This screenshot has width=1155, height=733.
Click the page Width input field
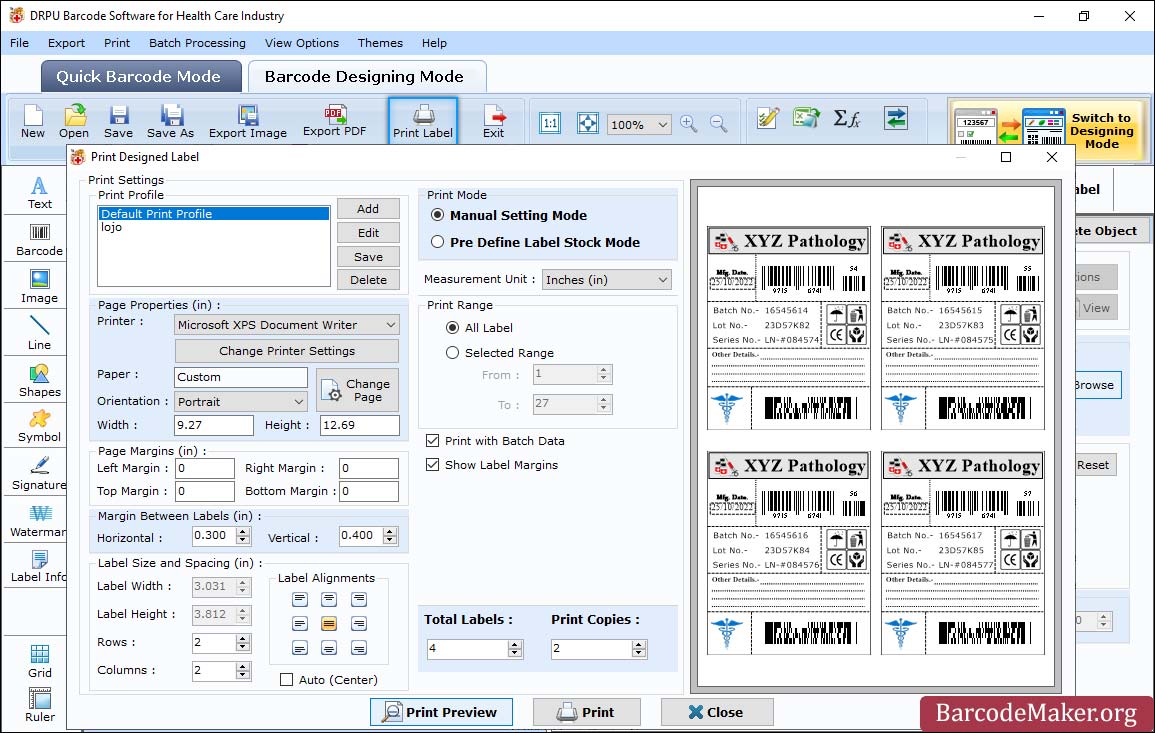click(x=214, y=425)
